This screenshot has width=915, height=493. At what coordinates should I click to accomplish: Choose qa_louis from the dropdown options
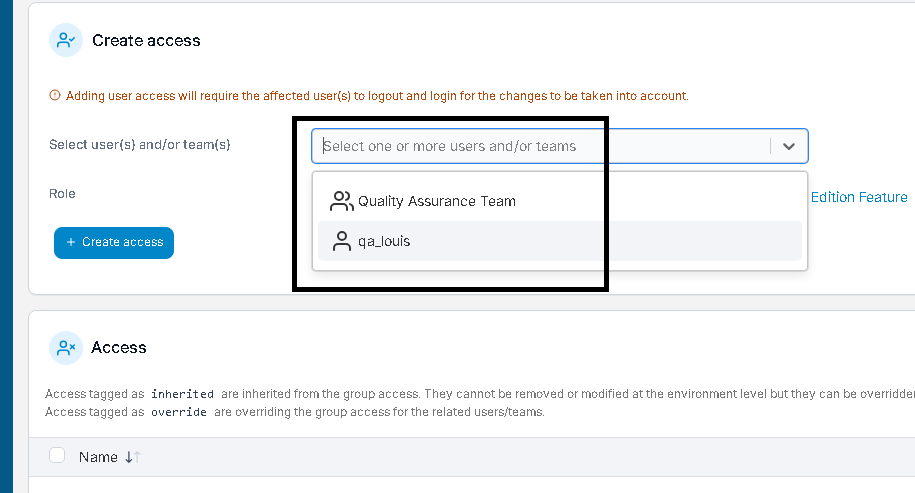click(560, 241)
